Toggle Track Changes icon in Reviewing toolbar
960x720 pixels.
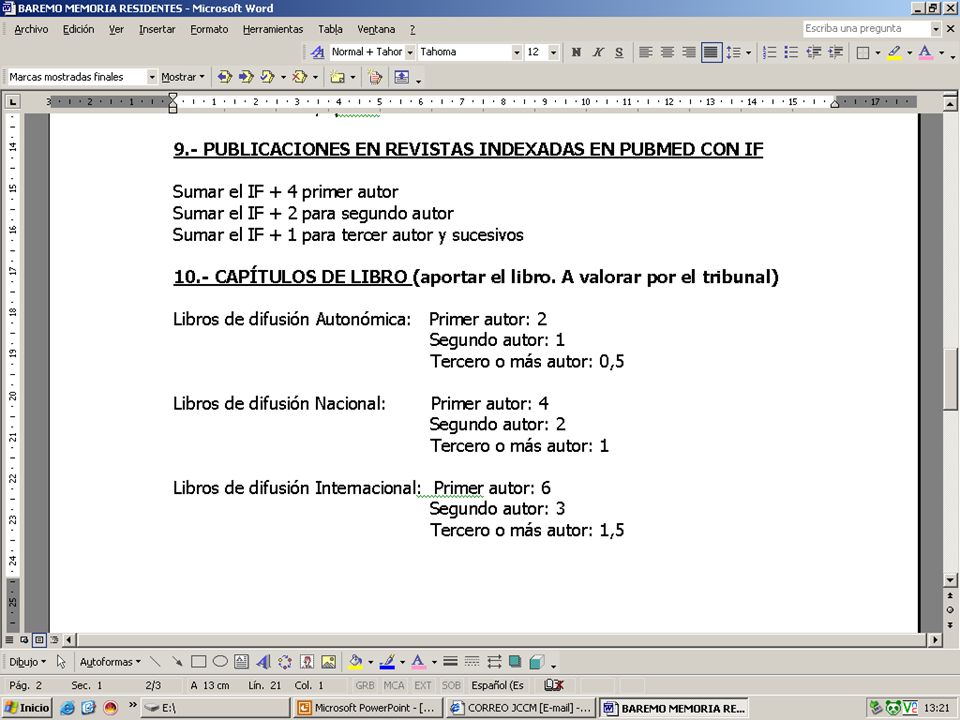(375, 77)
